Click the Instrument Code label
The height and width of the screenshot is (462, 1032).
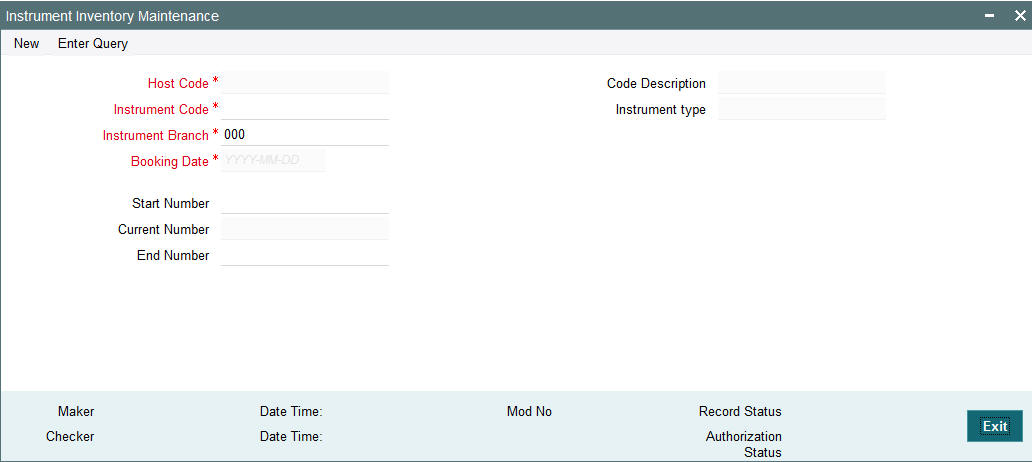click(161, 109)
